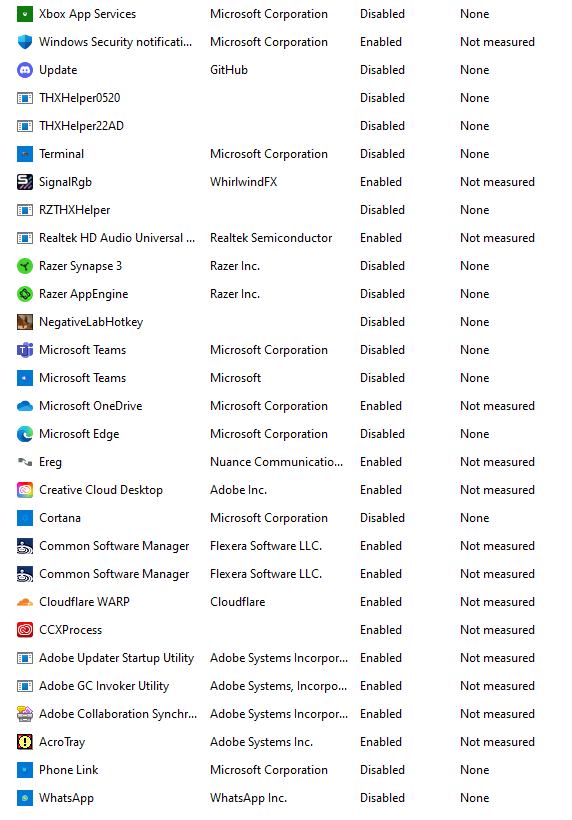Click the Discord Update icon
The width and height of the screenshot is (572, 820).
tap(25, 70)
